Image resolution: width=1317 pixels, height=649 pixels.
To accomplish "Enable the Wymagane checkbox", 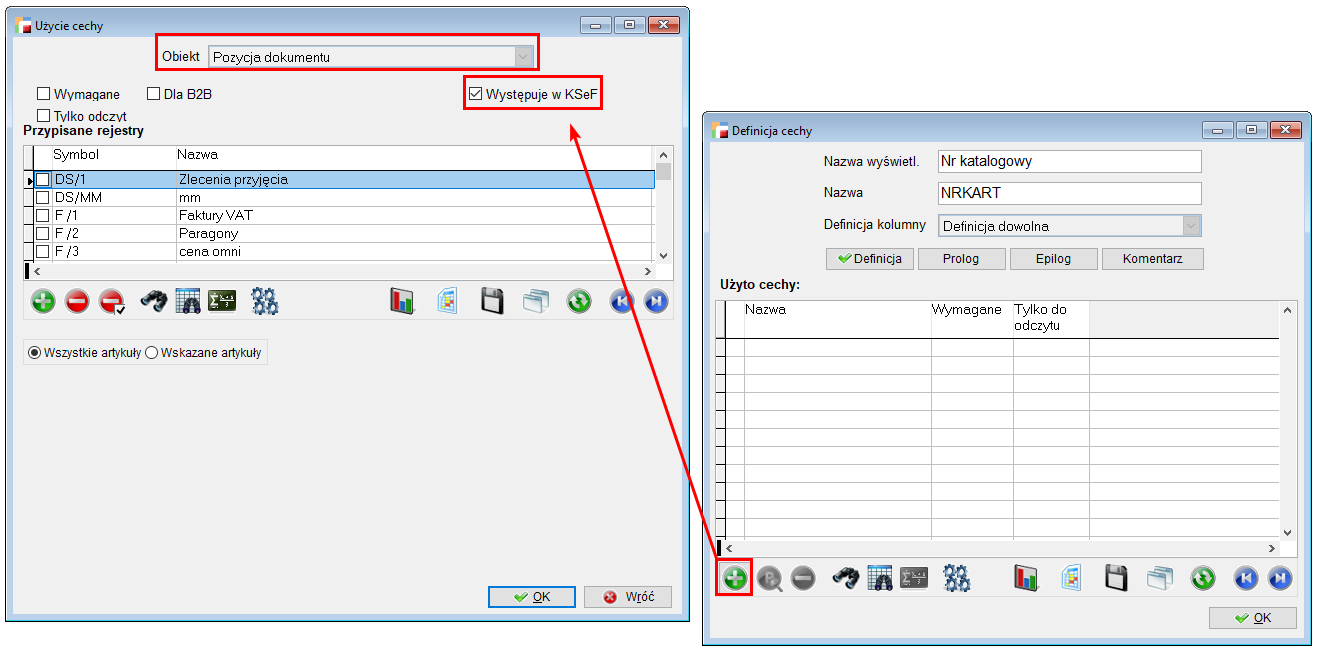I will tap(44, 95).
